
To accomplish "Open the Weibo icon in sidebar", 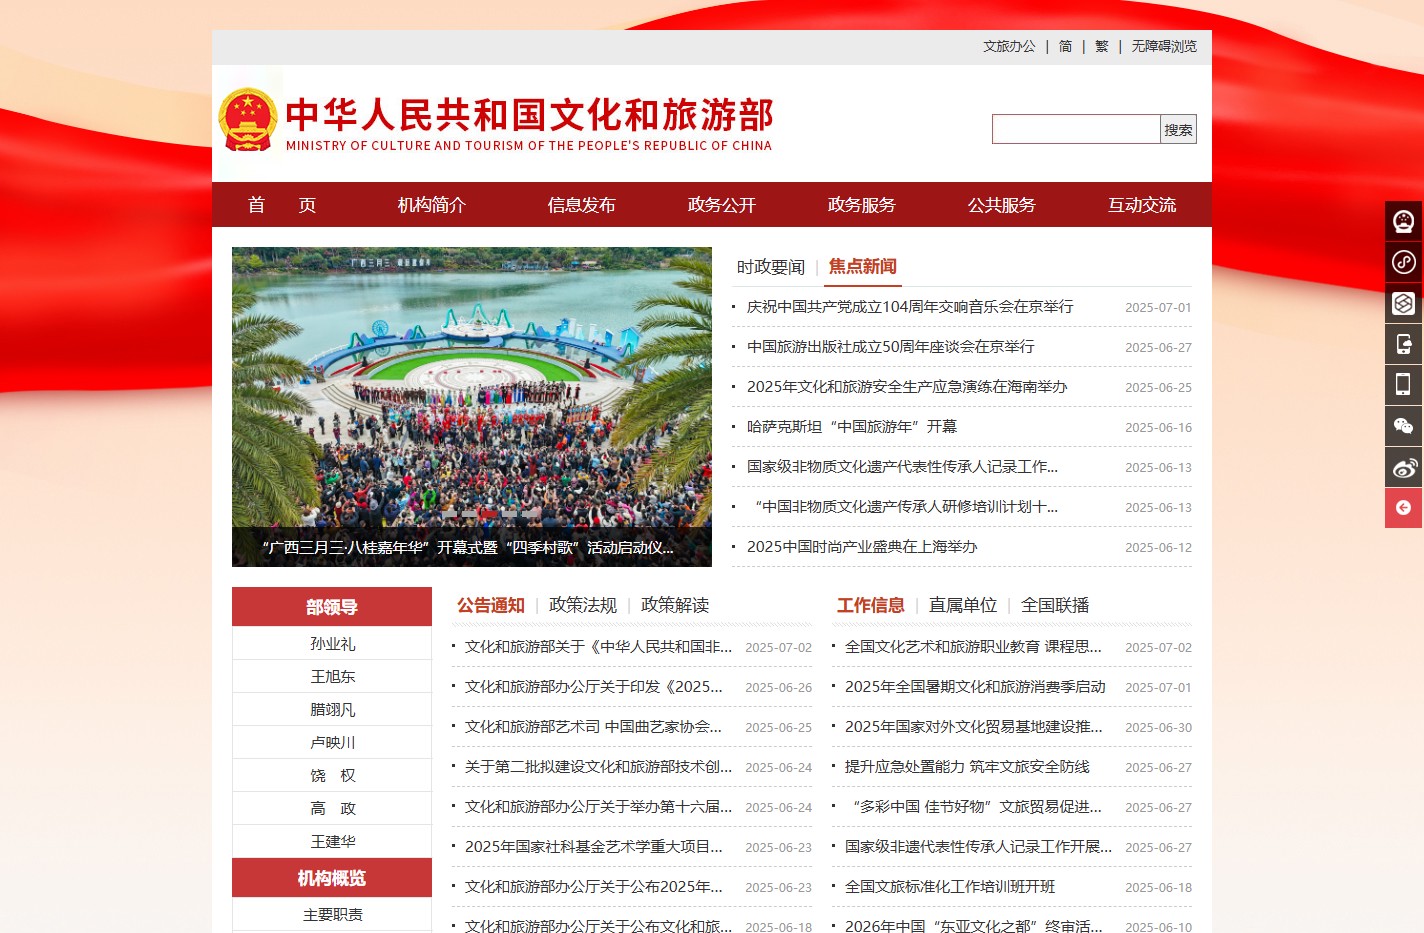I will tap(1404, 467).
